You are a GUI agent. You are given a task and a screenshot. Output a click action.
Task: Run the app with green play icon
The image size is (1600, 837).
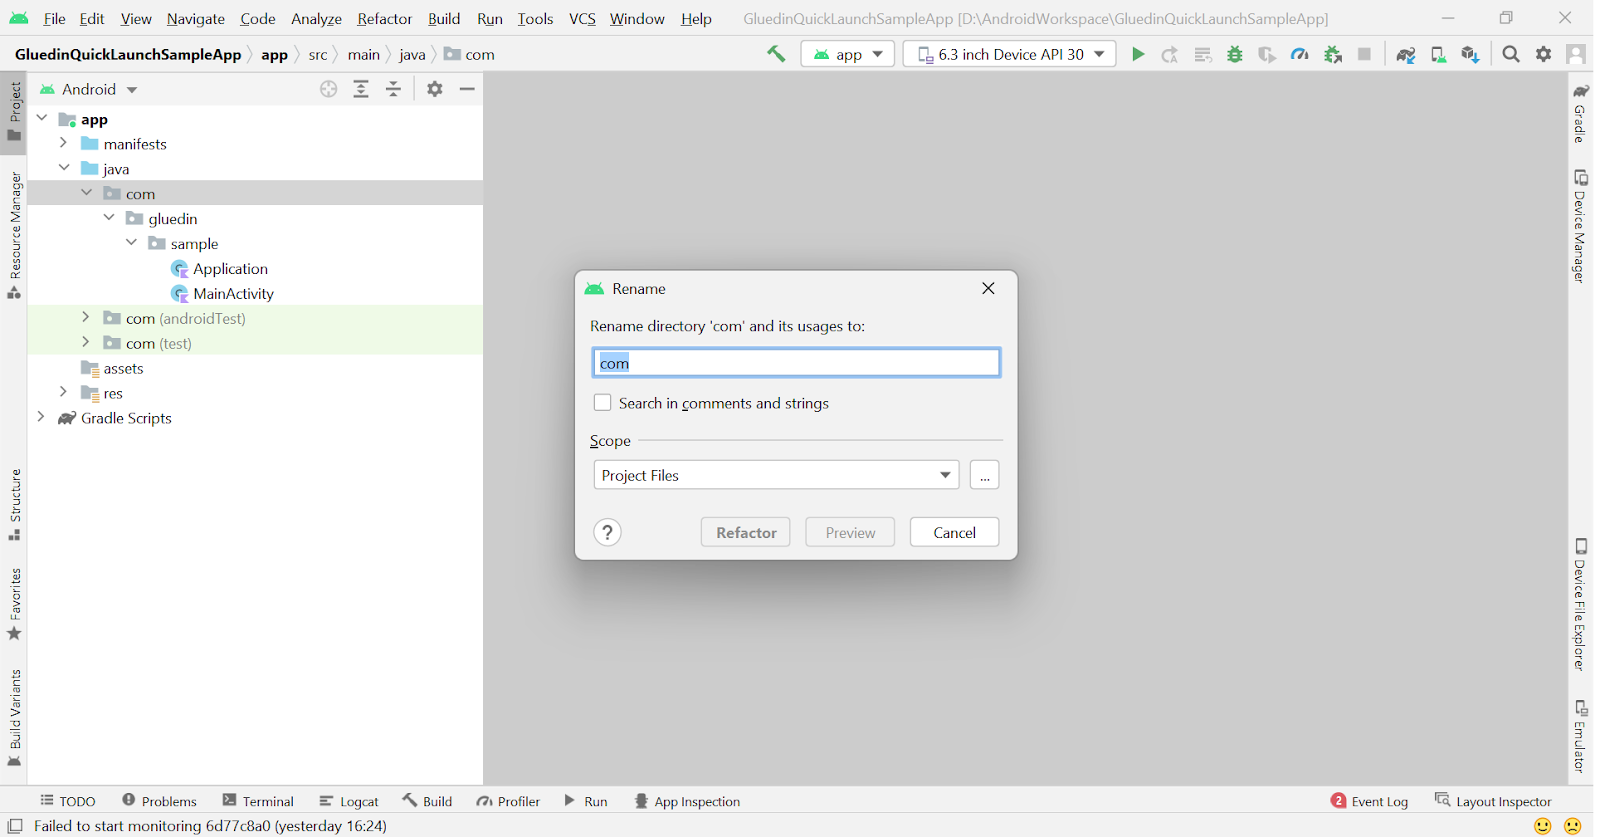coord(1138,54)
